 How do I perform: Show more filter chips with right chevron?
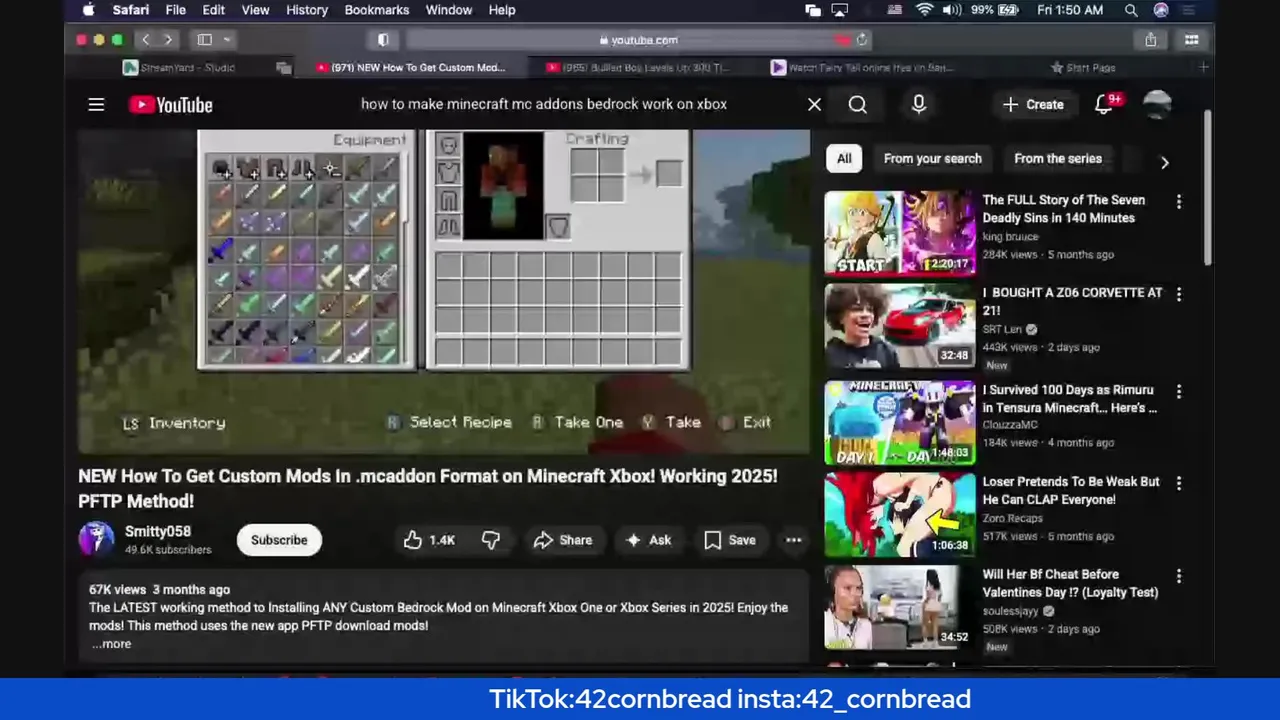[x=1164, y=162]
